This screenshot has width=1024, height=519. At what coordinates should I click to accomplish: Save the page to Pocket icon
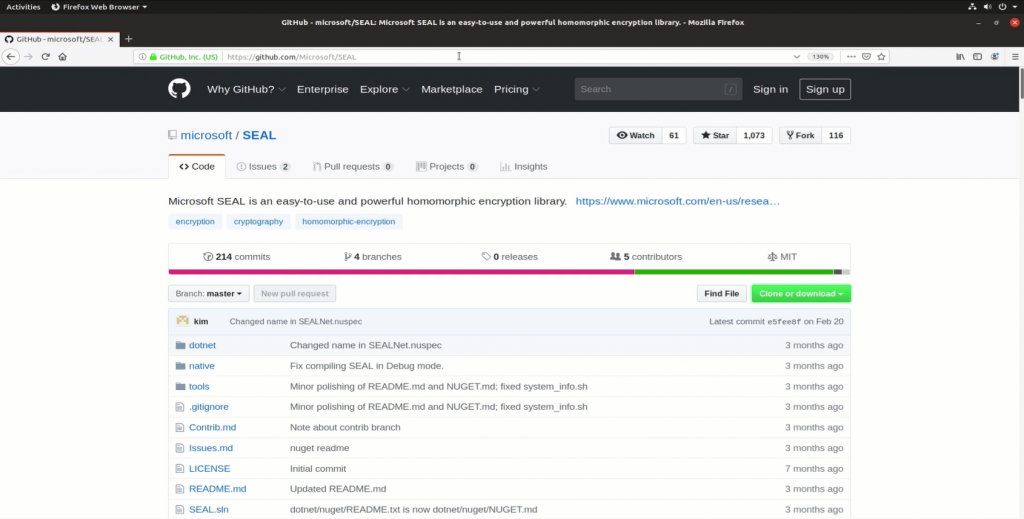click(x=866, y=57)
